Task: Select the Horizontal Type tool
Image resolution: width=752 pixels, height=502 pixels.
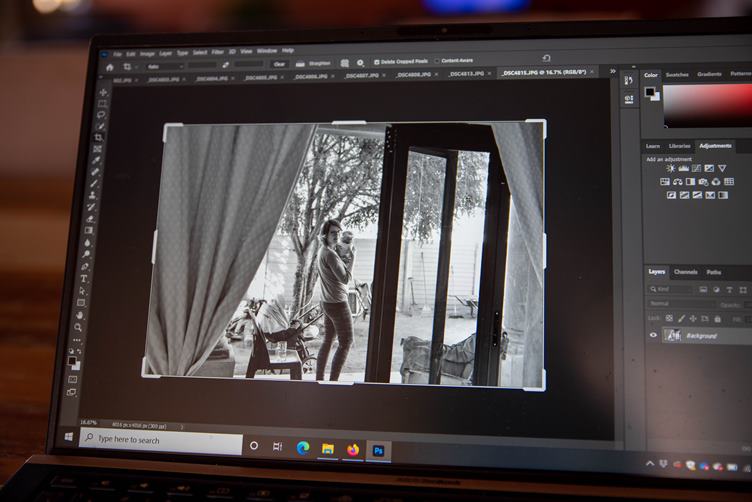Action: coord(84,279)
